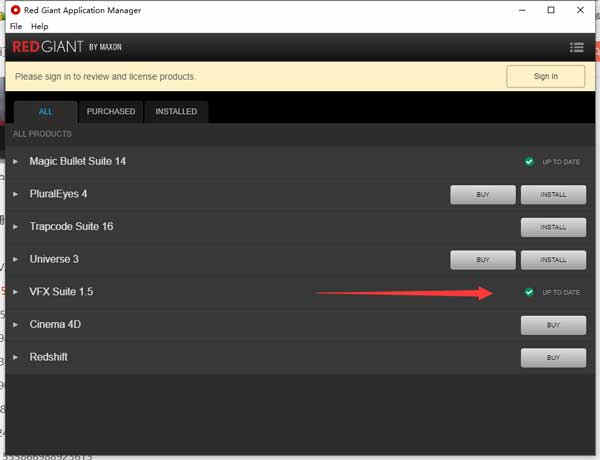Minimize the Red Giant Application Manager window
600x460 pixels.
coord(522,10)
